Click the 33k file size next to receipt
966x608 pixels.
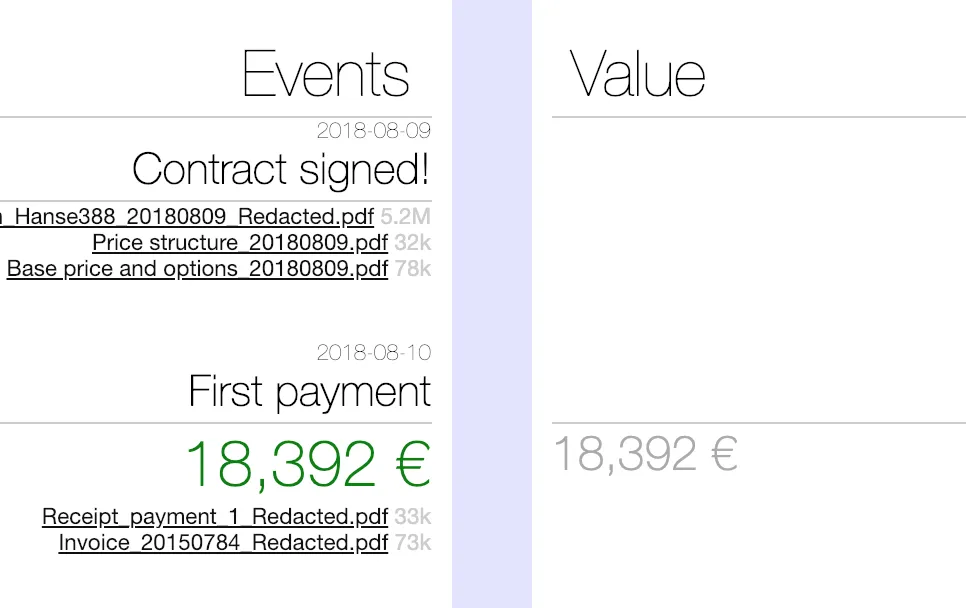click(x=412, y=517)
